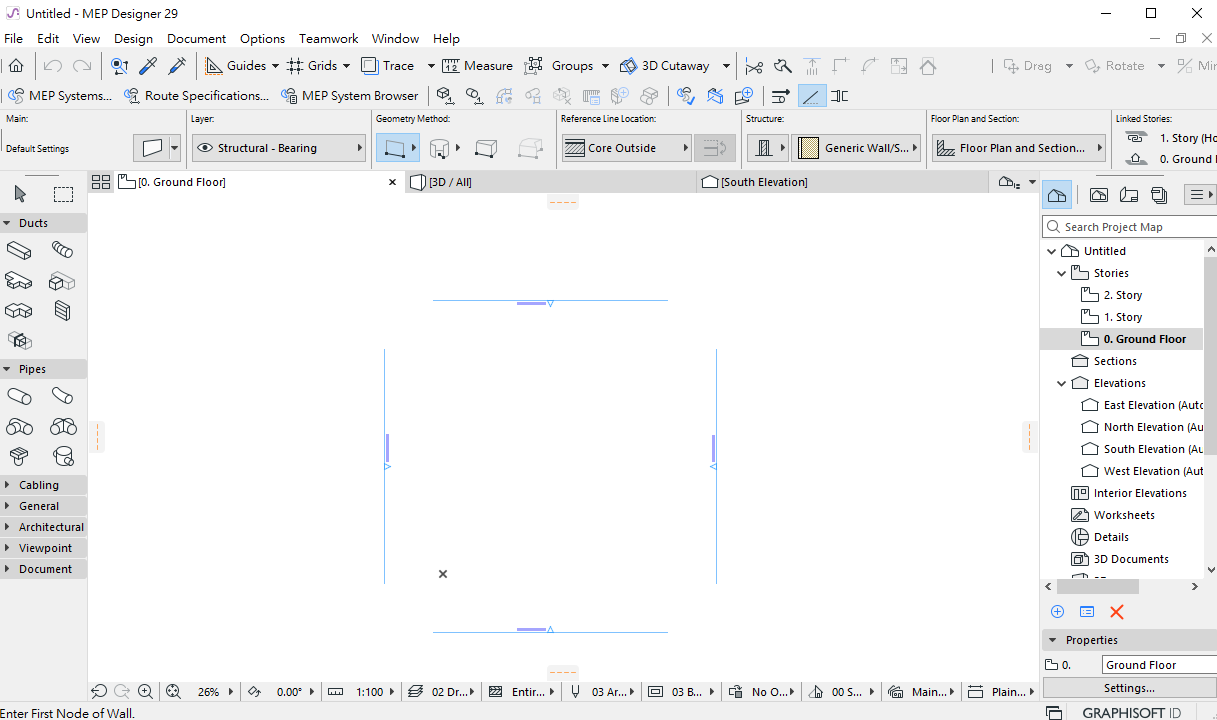This screenshot has height=720, width=1217.
Task: Toggle the Guides snap button
Action: coord(214,66)
